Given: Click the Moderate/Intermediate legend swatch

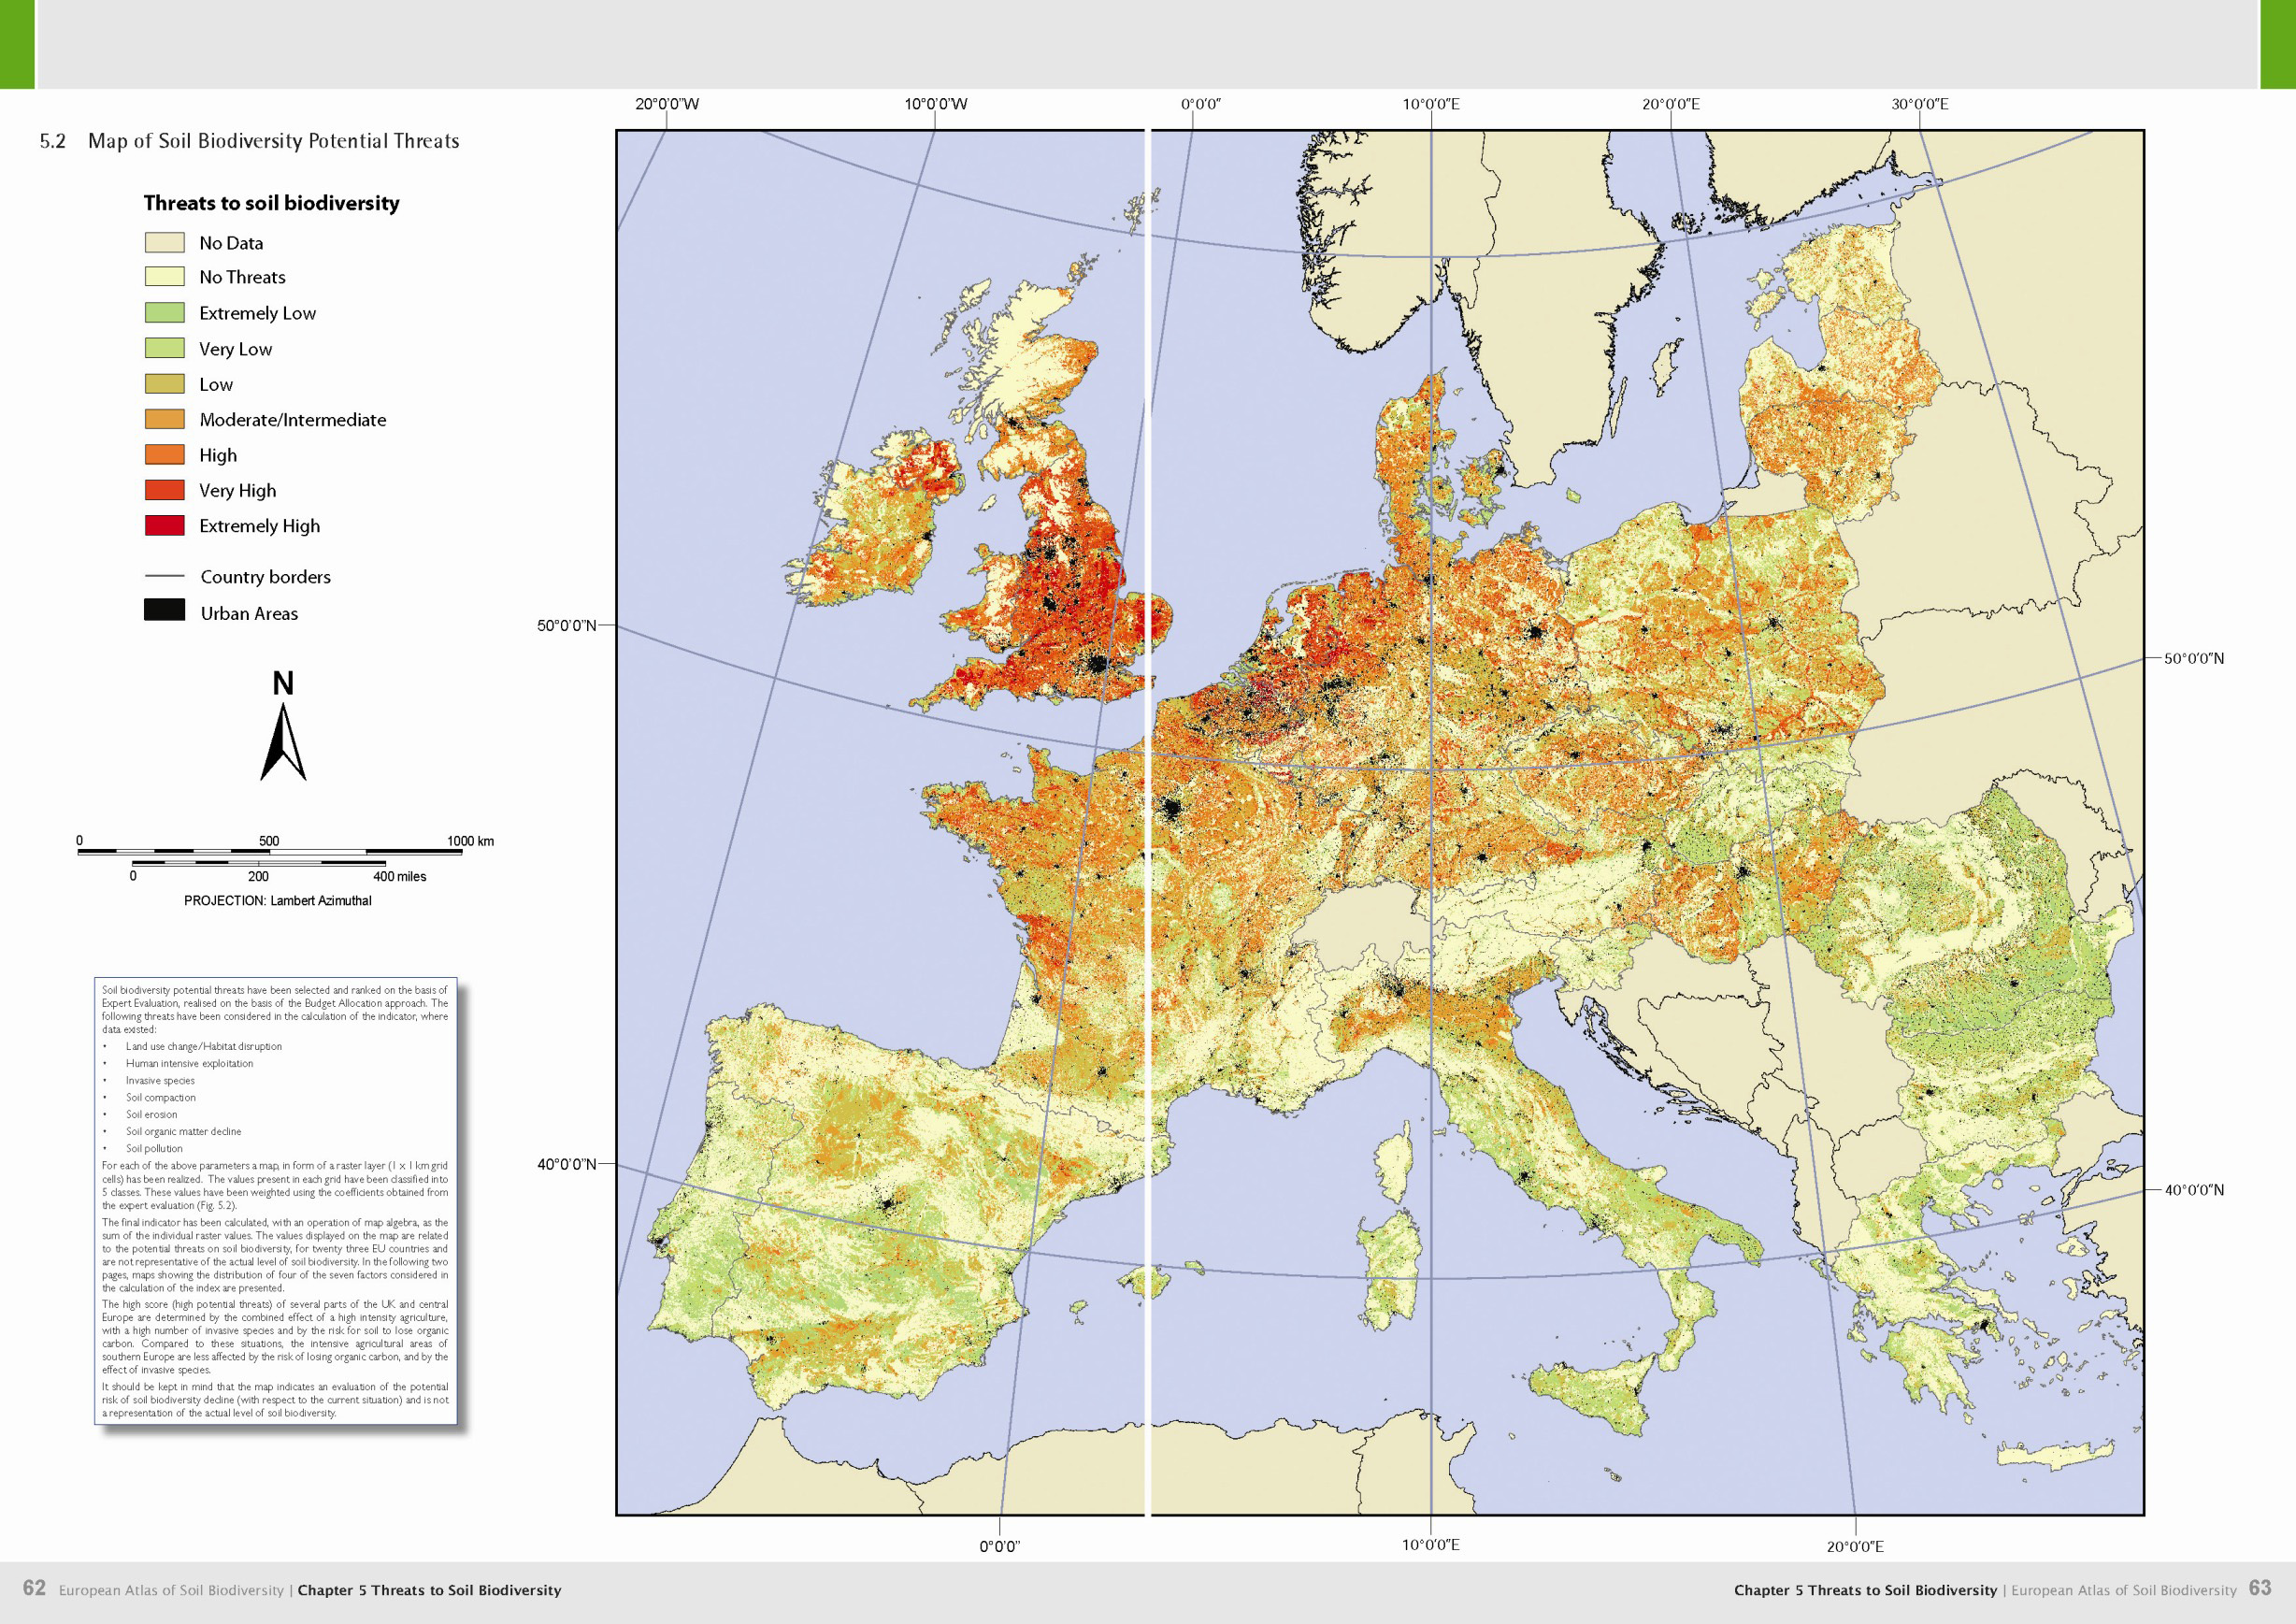Looking at the screenshot, I should click(x=164, y=419).
